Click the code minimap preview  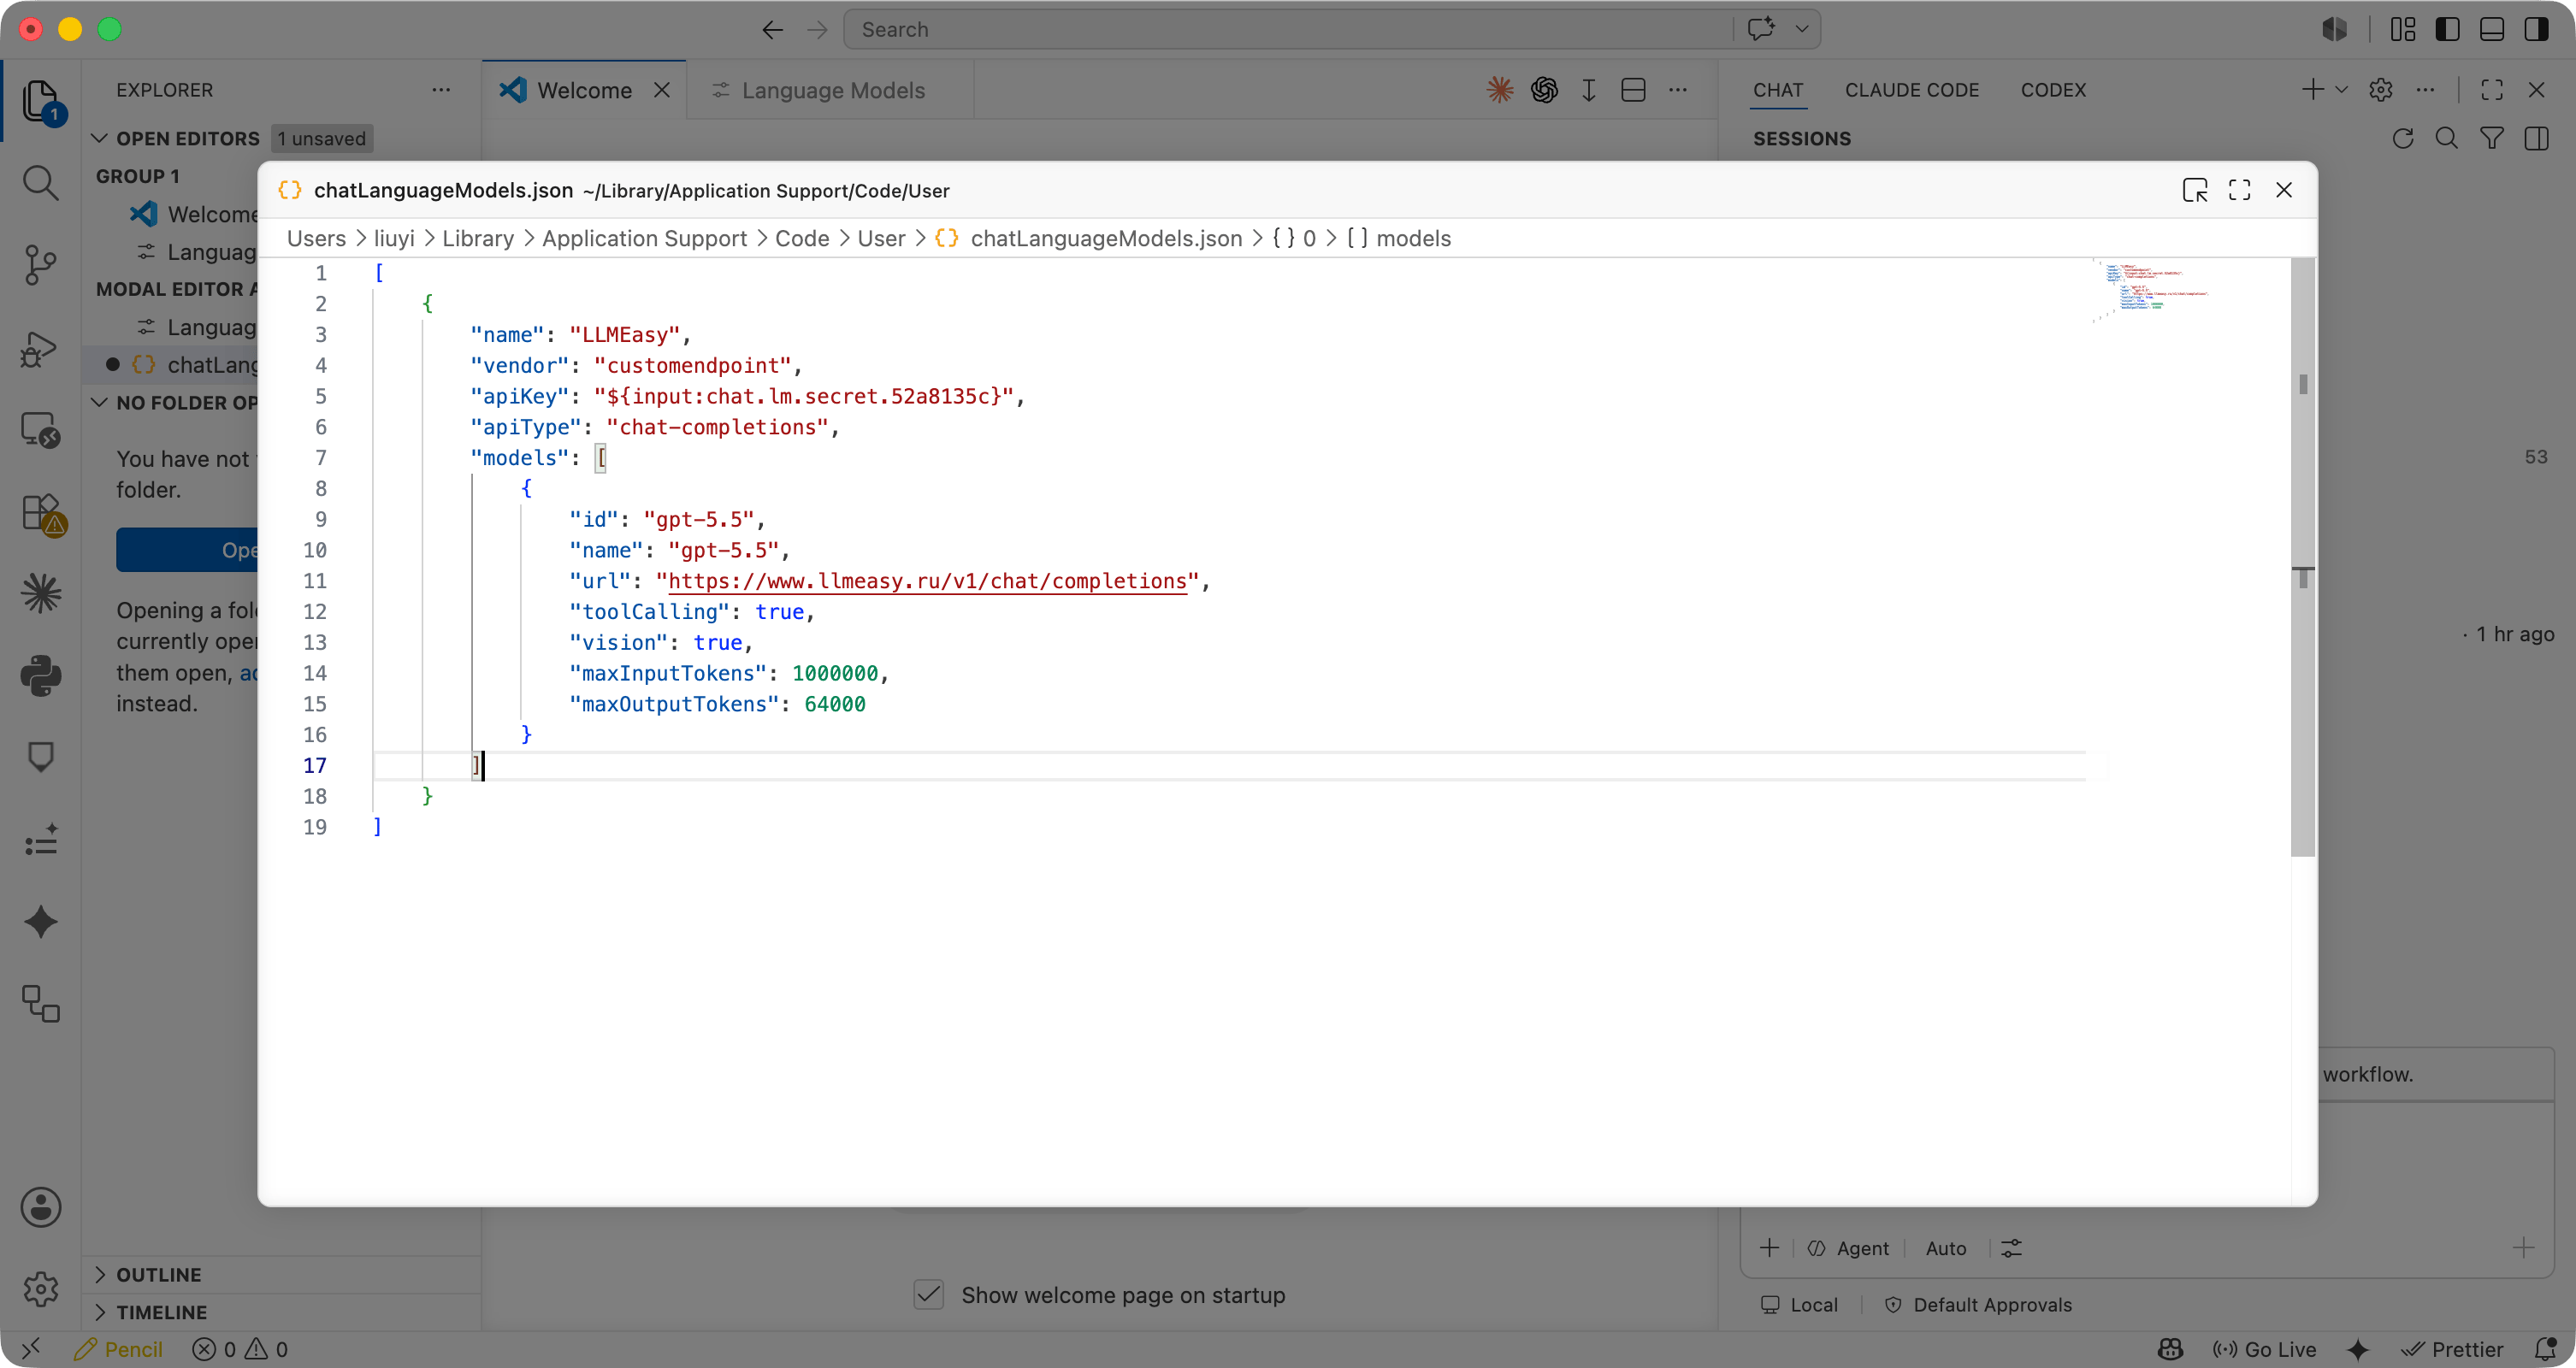pos(2150,290)
